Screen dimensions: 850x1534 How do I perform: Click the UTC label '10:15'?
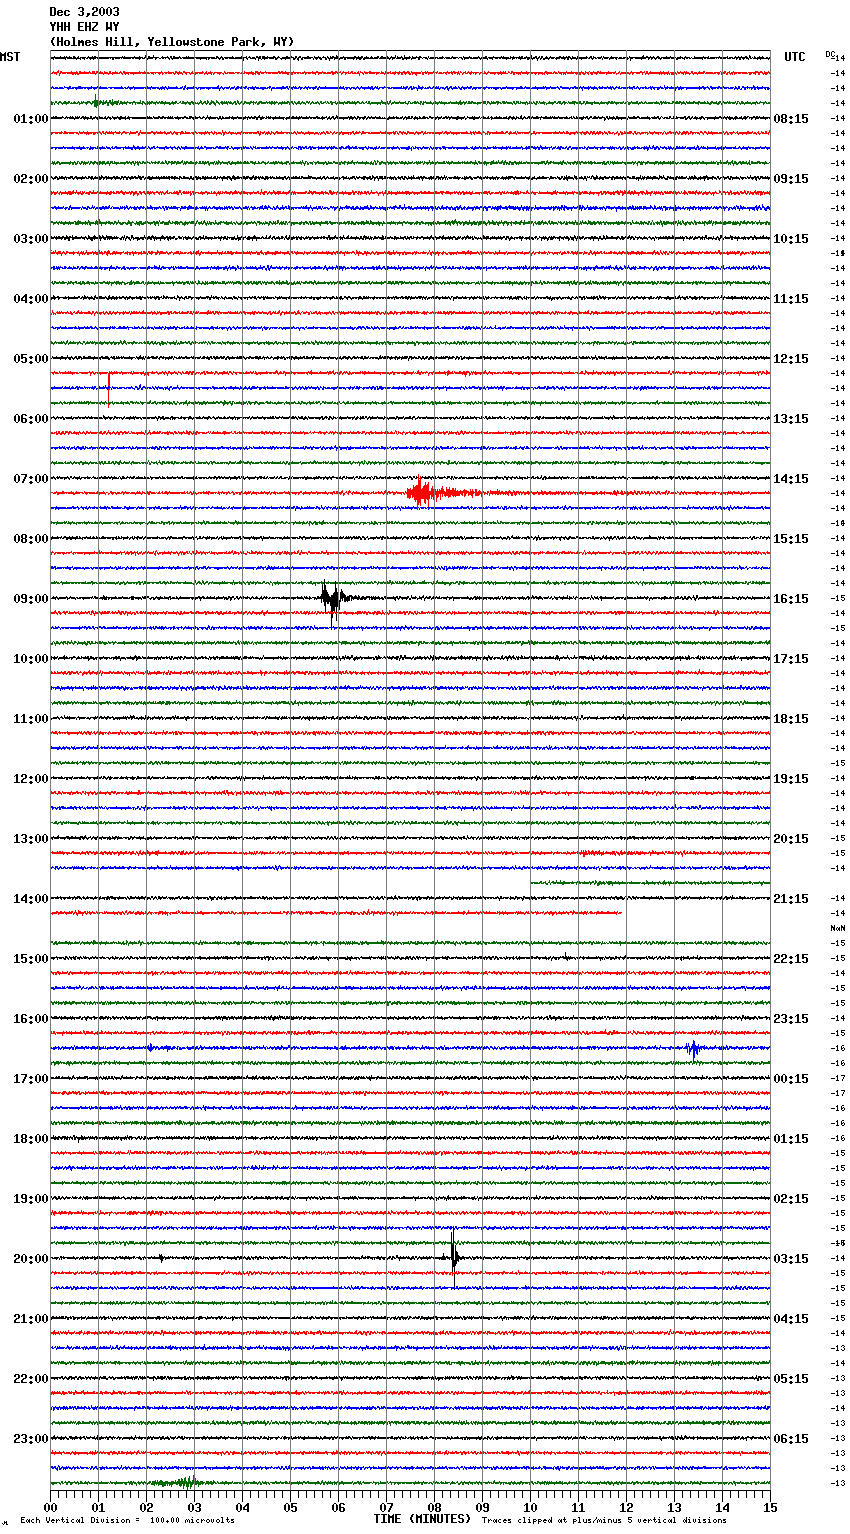[791, 239]
